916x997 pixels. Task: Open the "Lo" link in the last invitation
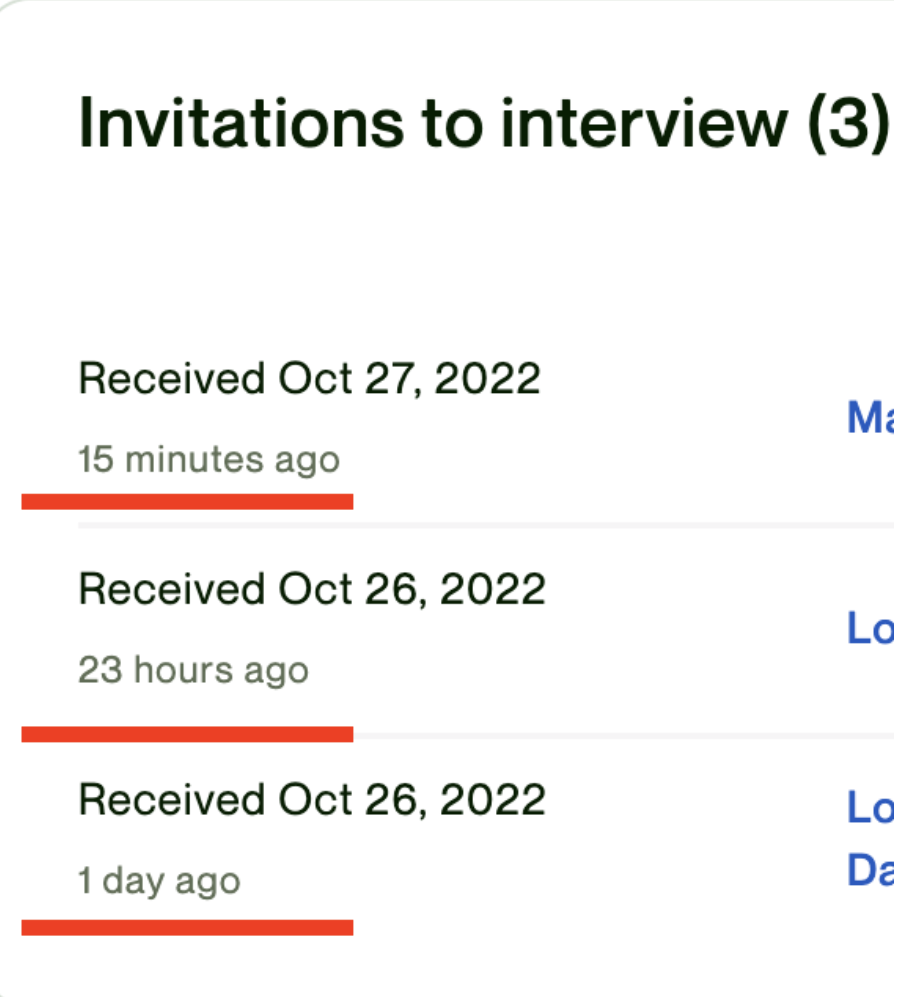tap(870, 808)
